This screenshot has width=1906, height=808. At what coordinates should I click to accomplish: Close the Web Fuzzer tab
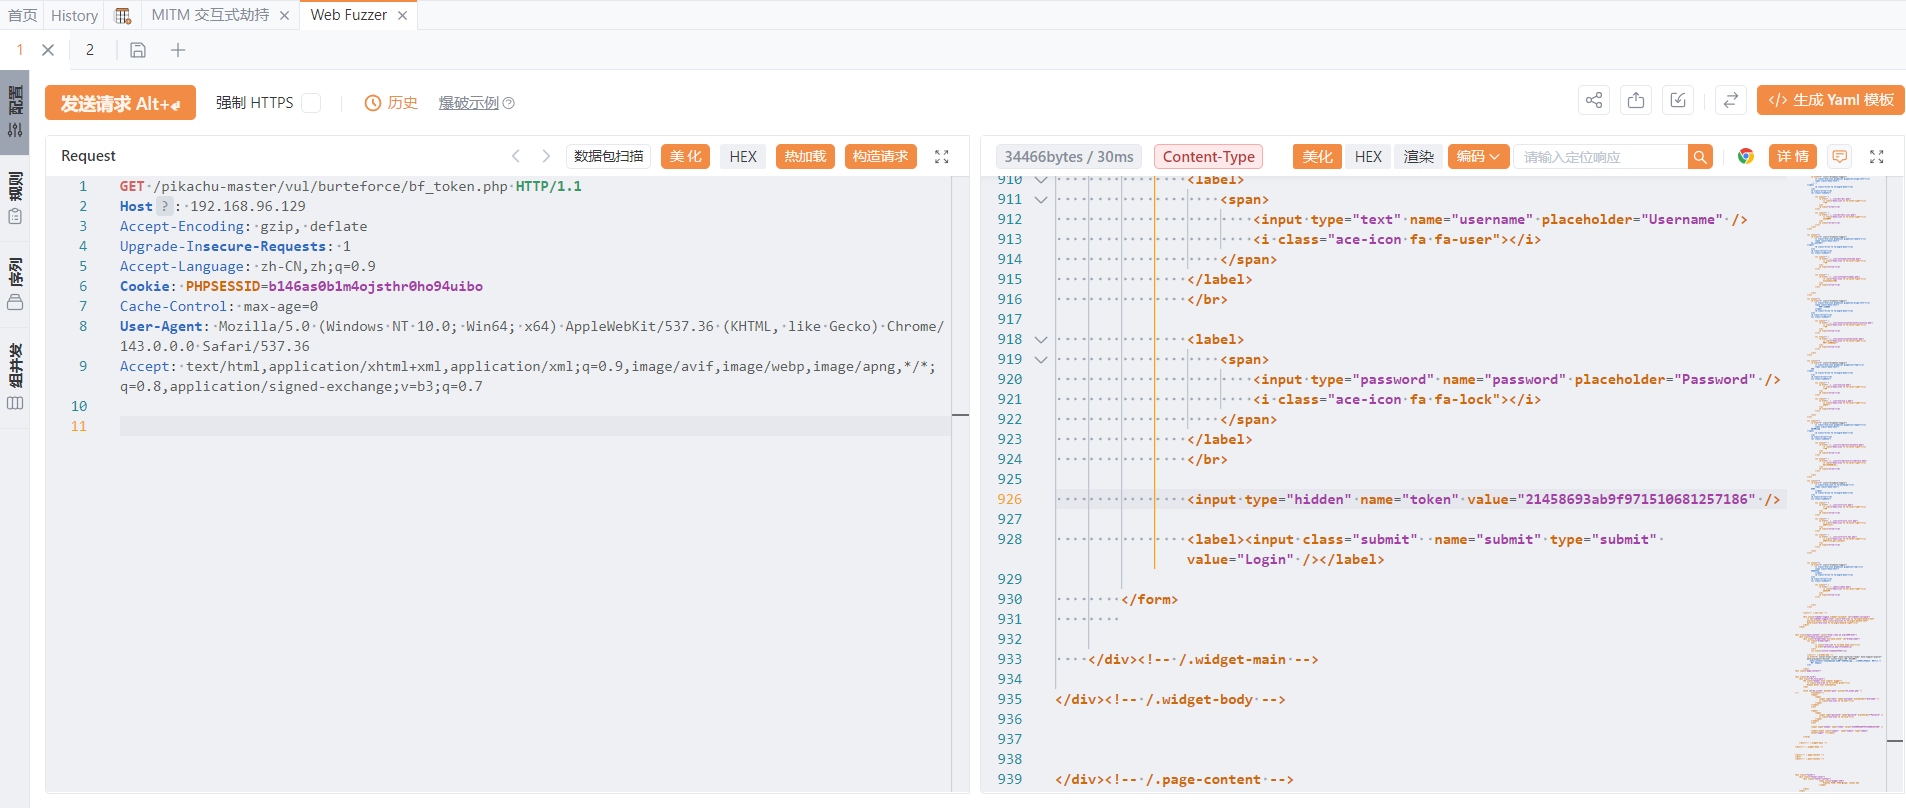(402, 16)
